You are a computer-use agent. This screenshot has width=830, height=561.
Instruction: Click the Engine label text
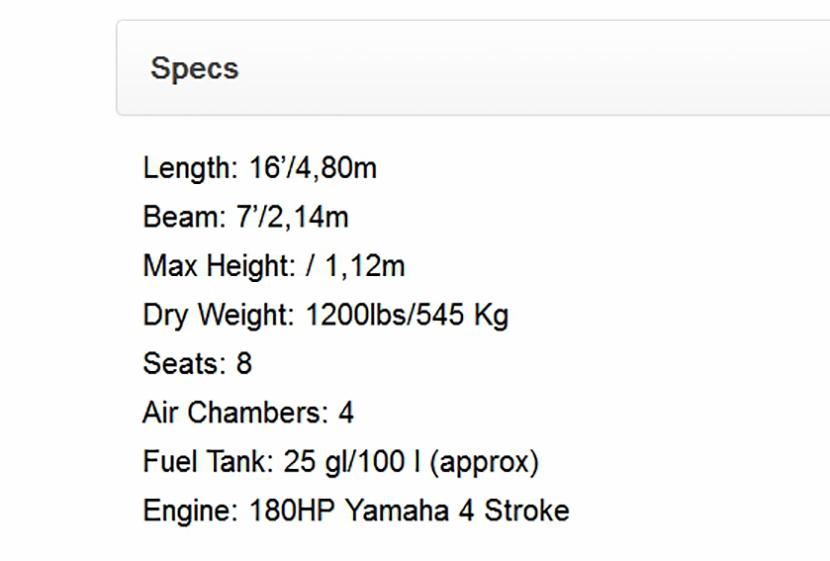(x=191, y=511)
